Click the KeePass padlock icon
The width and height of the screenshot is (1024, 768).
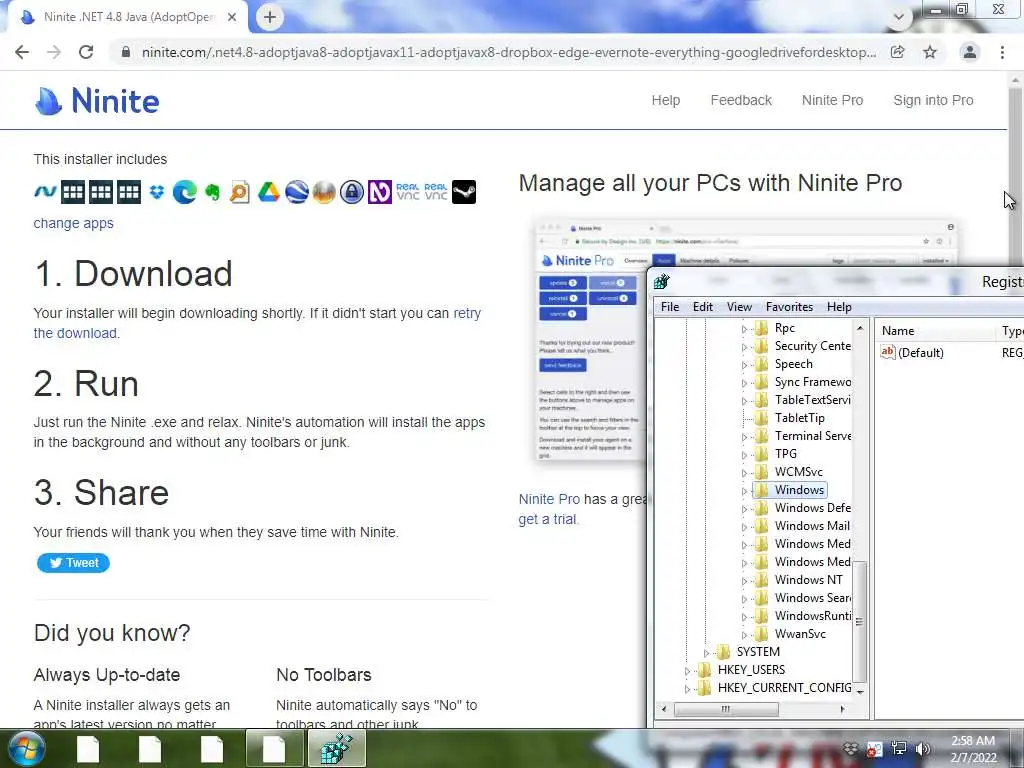click(x=351, y=192)
